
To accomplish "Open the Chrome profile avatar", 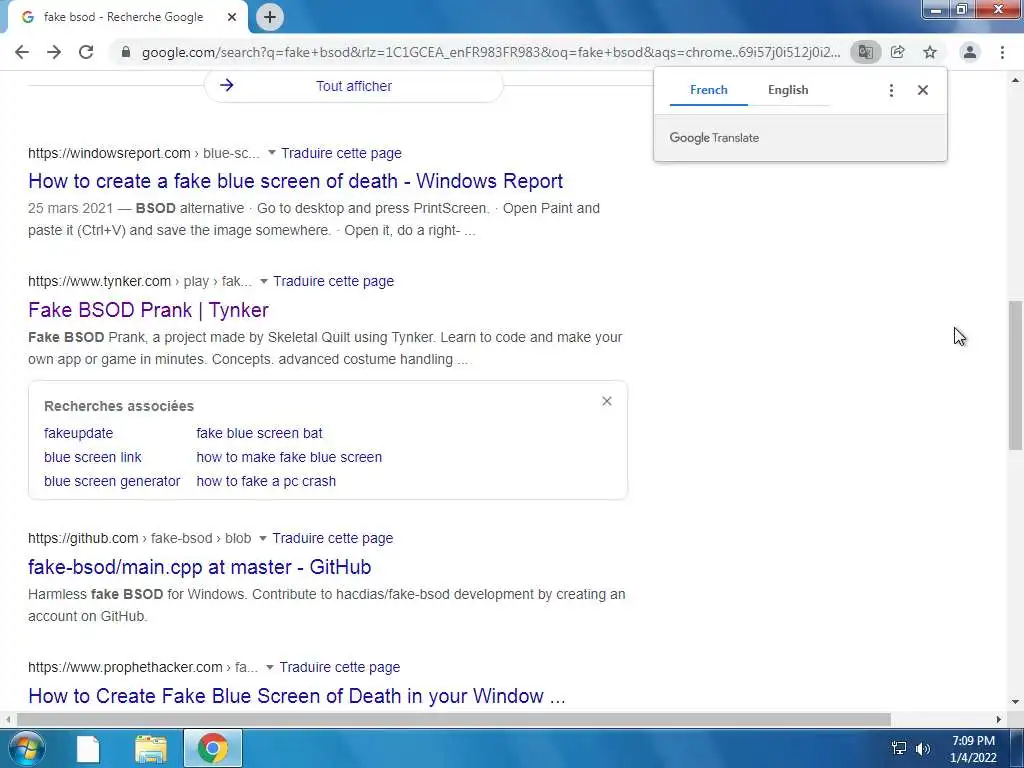I will 970,52.
